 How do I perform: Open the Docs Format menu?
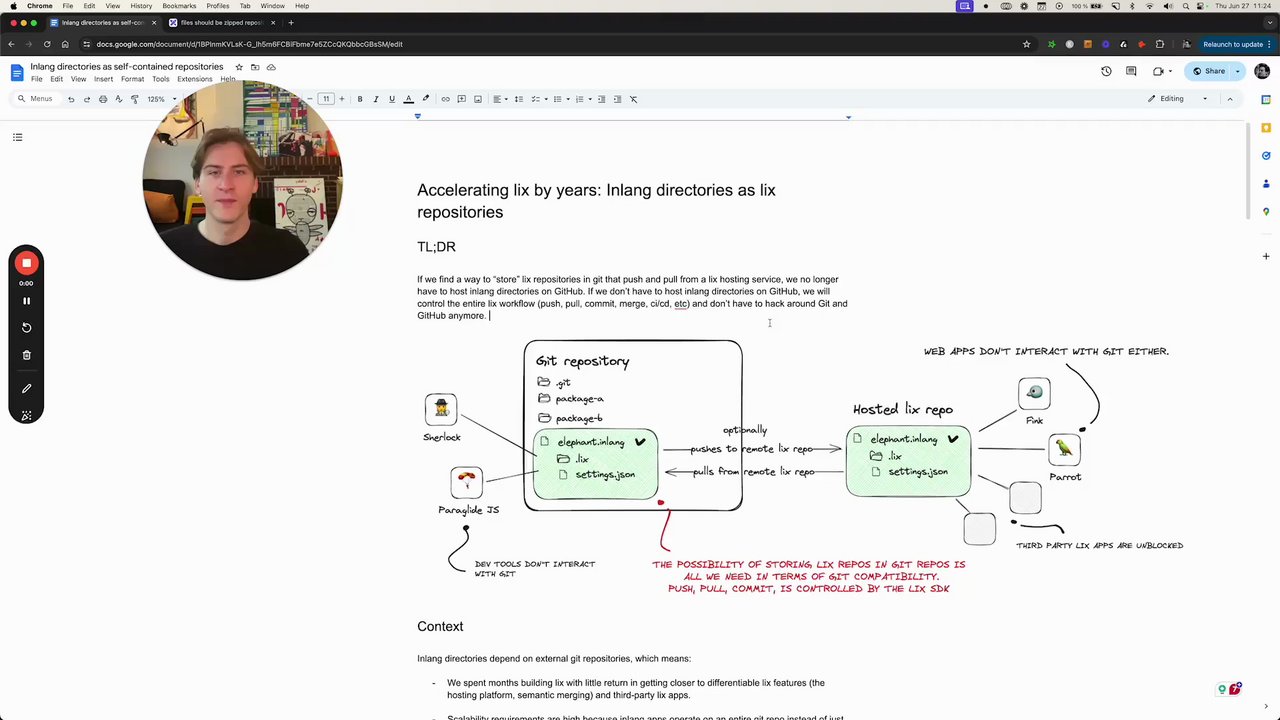point(132,79)
